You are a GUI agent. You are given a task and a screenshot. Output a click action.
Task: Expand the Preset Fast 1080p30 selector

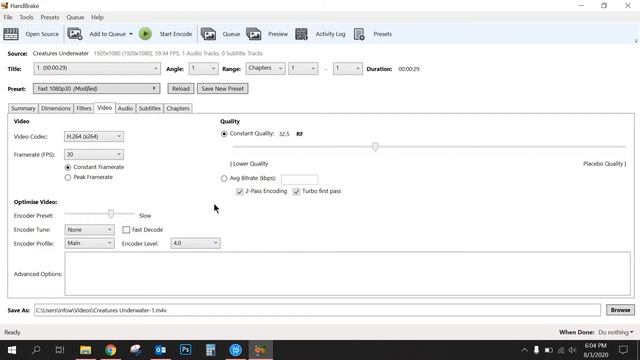pos(96,89)
